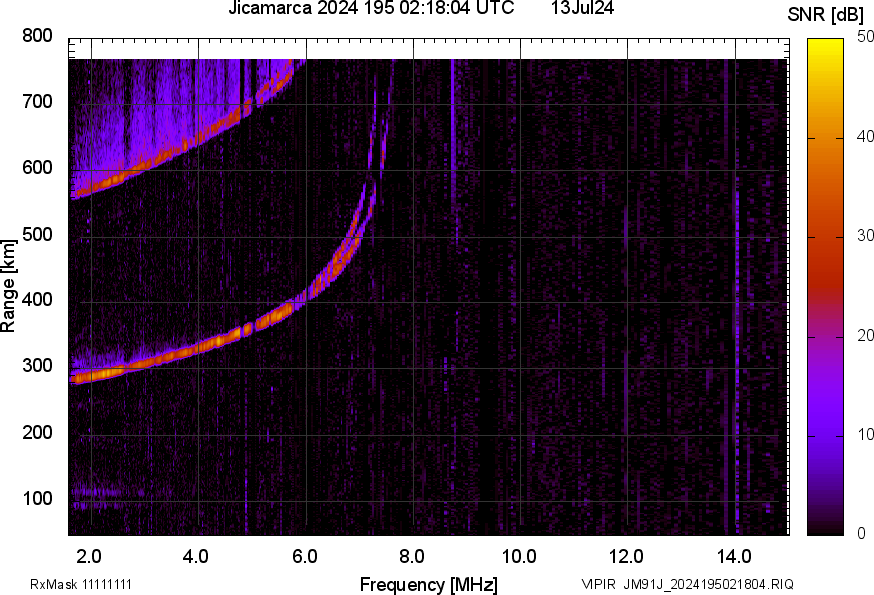Click the frequency tick label "8.0"
This screenshot has width=874, height=595.
[x=411, y=557]
